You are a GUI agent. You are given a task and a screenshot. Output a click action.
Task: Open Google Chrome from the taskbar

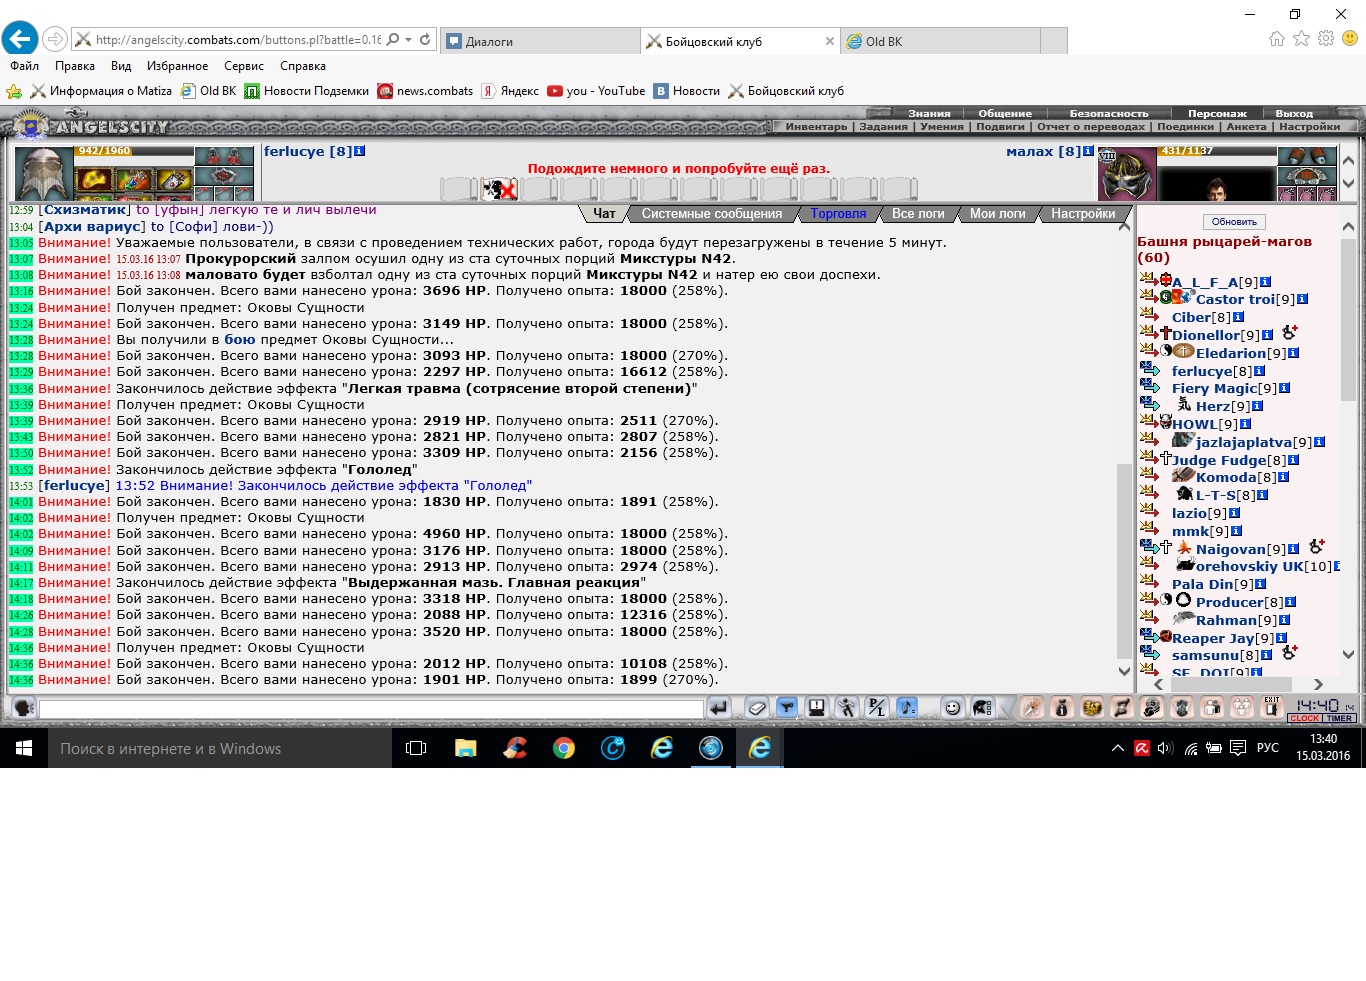point(564,748)
